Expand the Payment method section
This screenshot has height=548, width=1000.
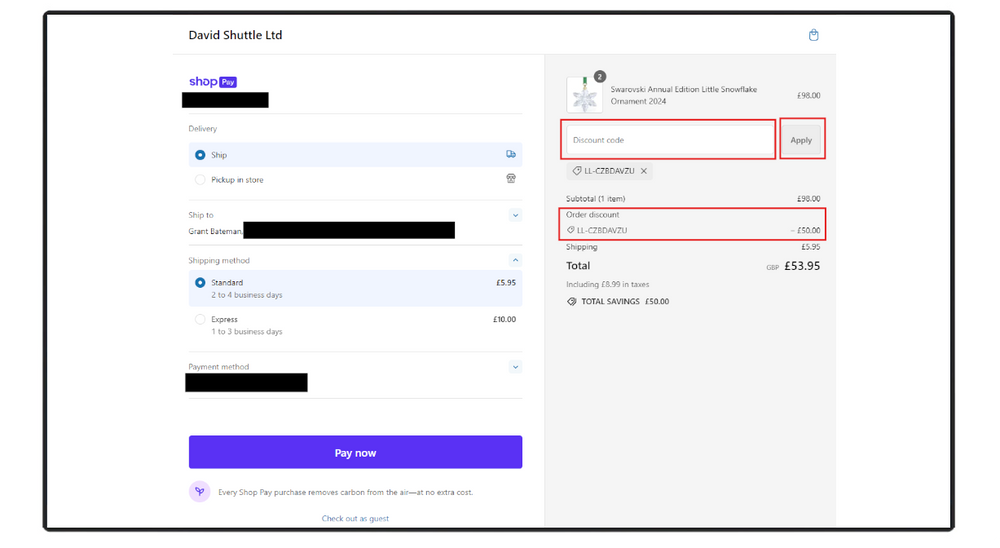[515, 367]
